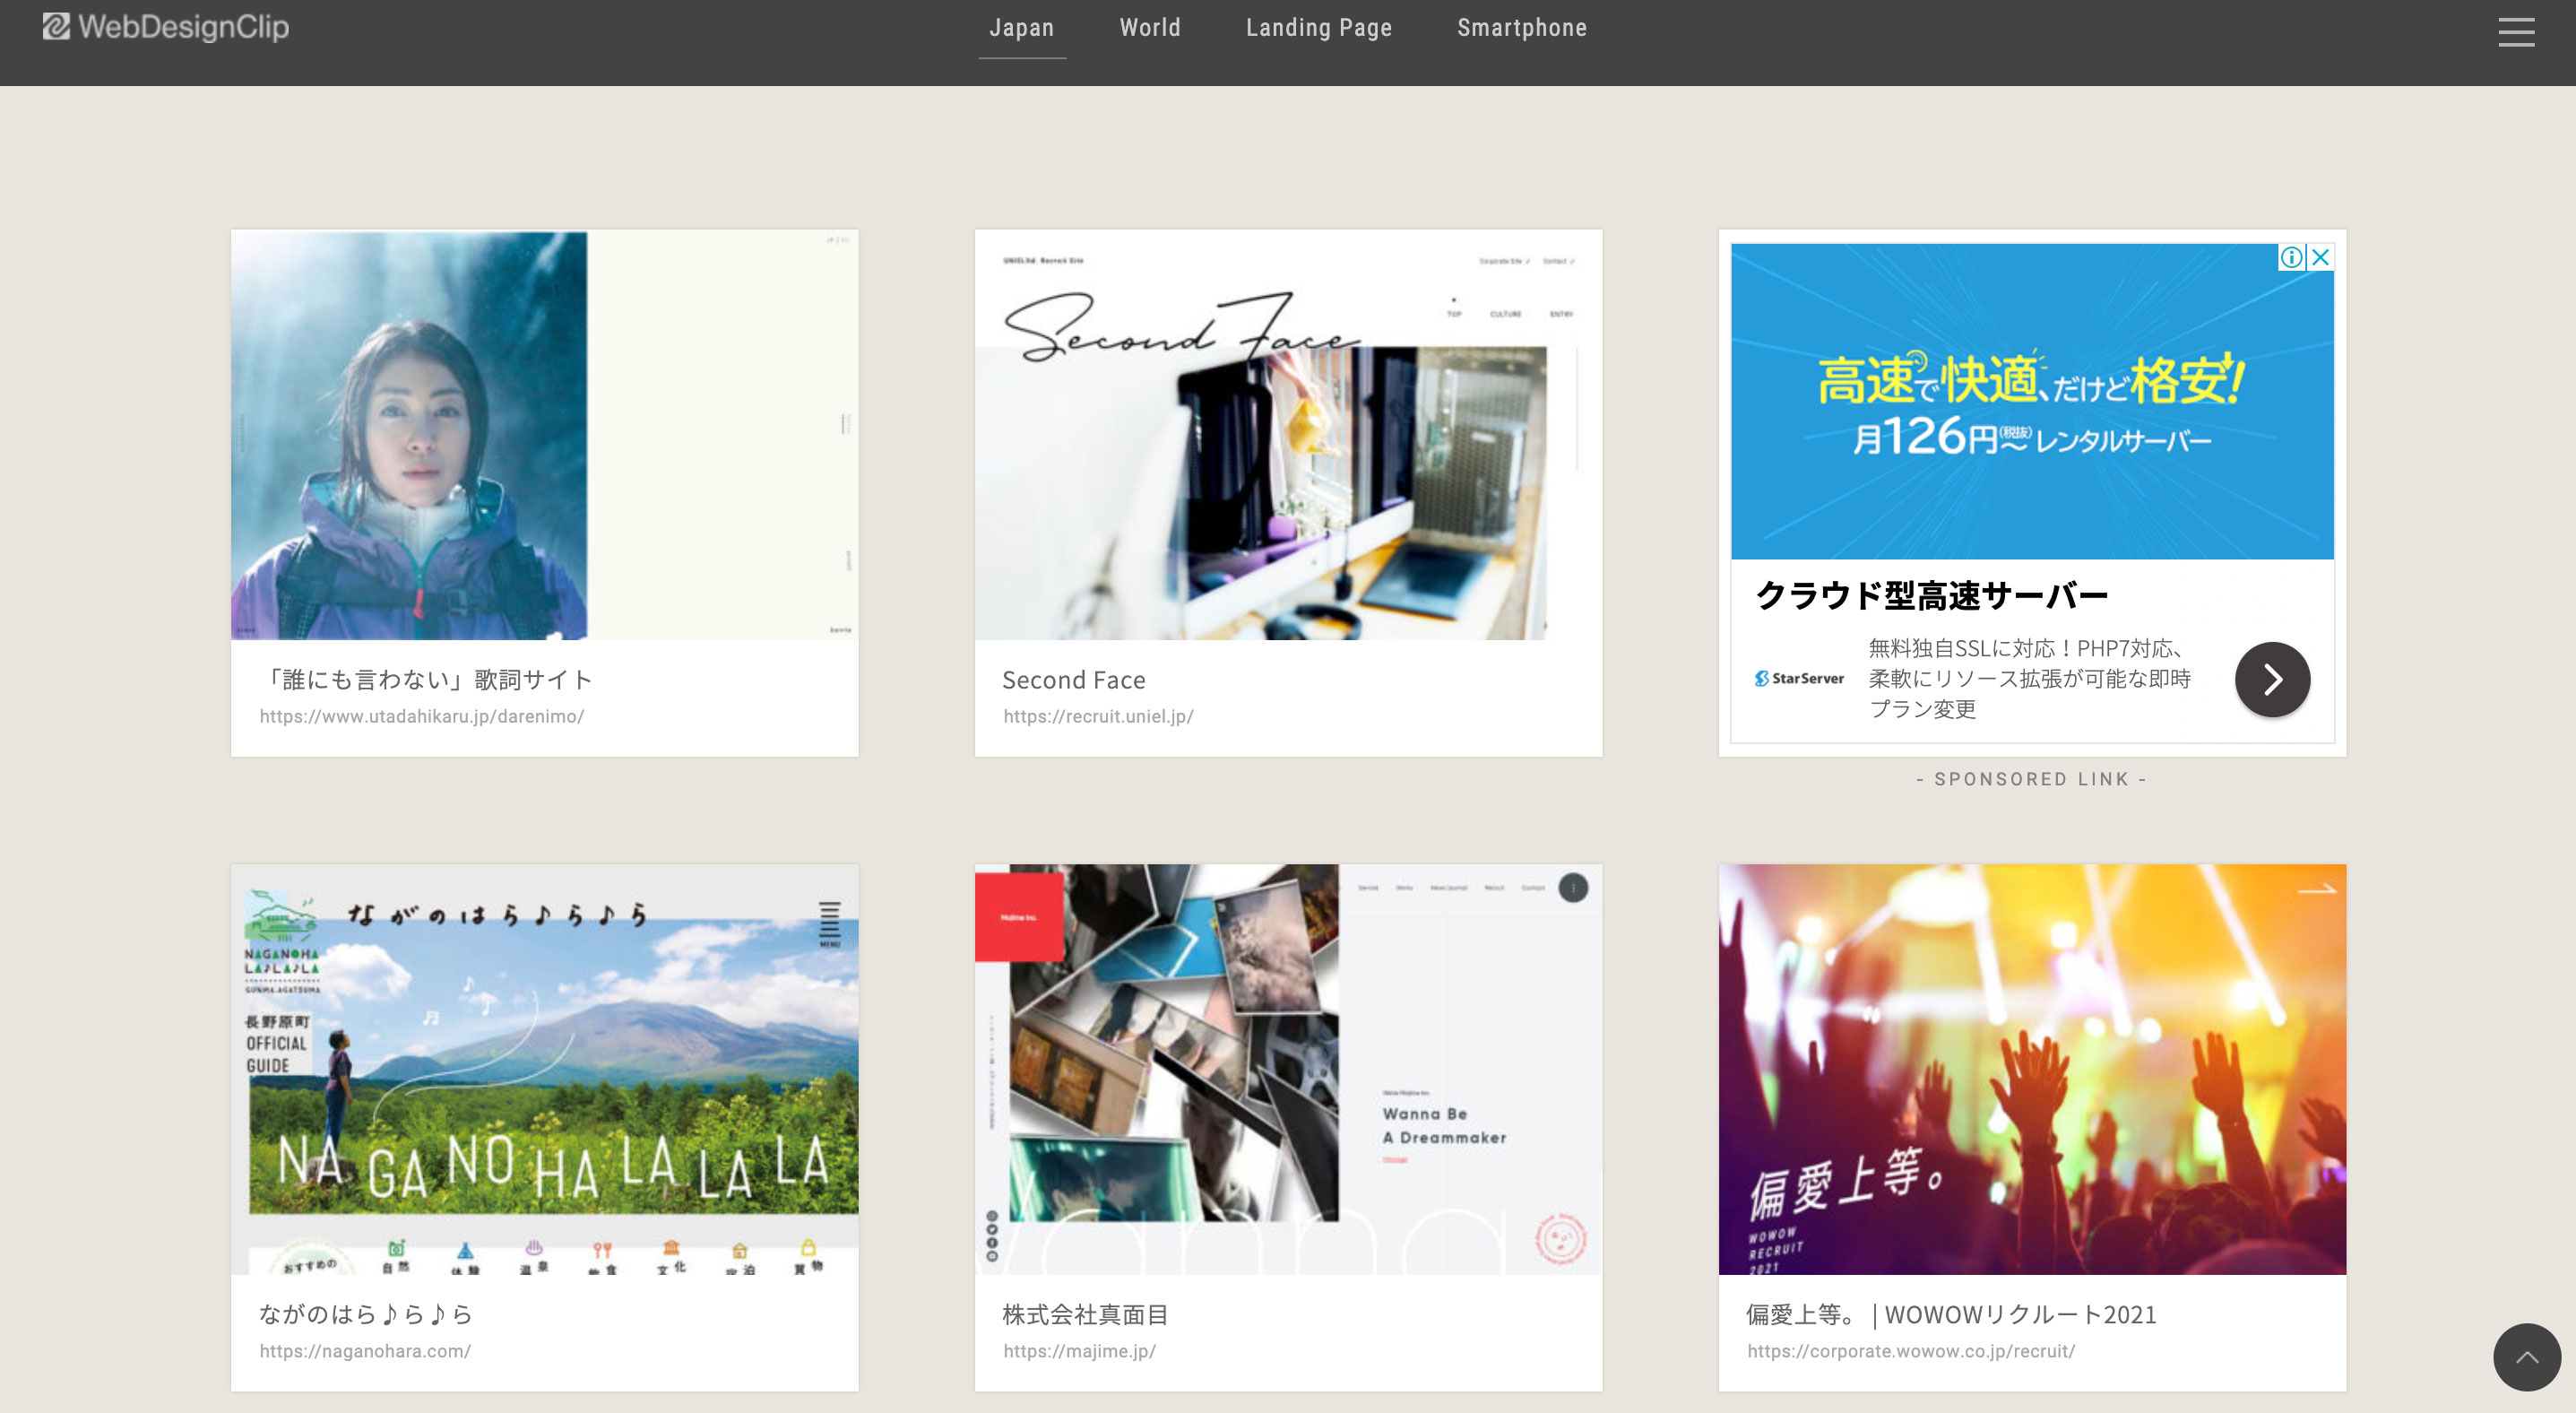Switch to the Japan tab
The height and width of the screenshot is (1413, 2576).
tap(1021, 28)
